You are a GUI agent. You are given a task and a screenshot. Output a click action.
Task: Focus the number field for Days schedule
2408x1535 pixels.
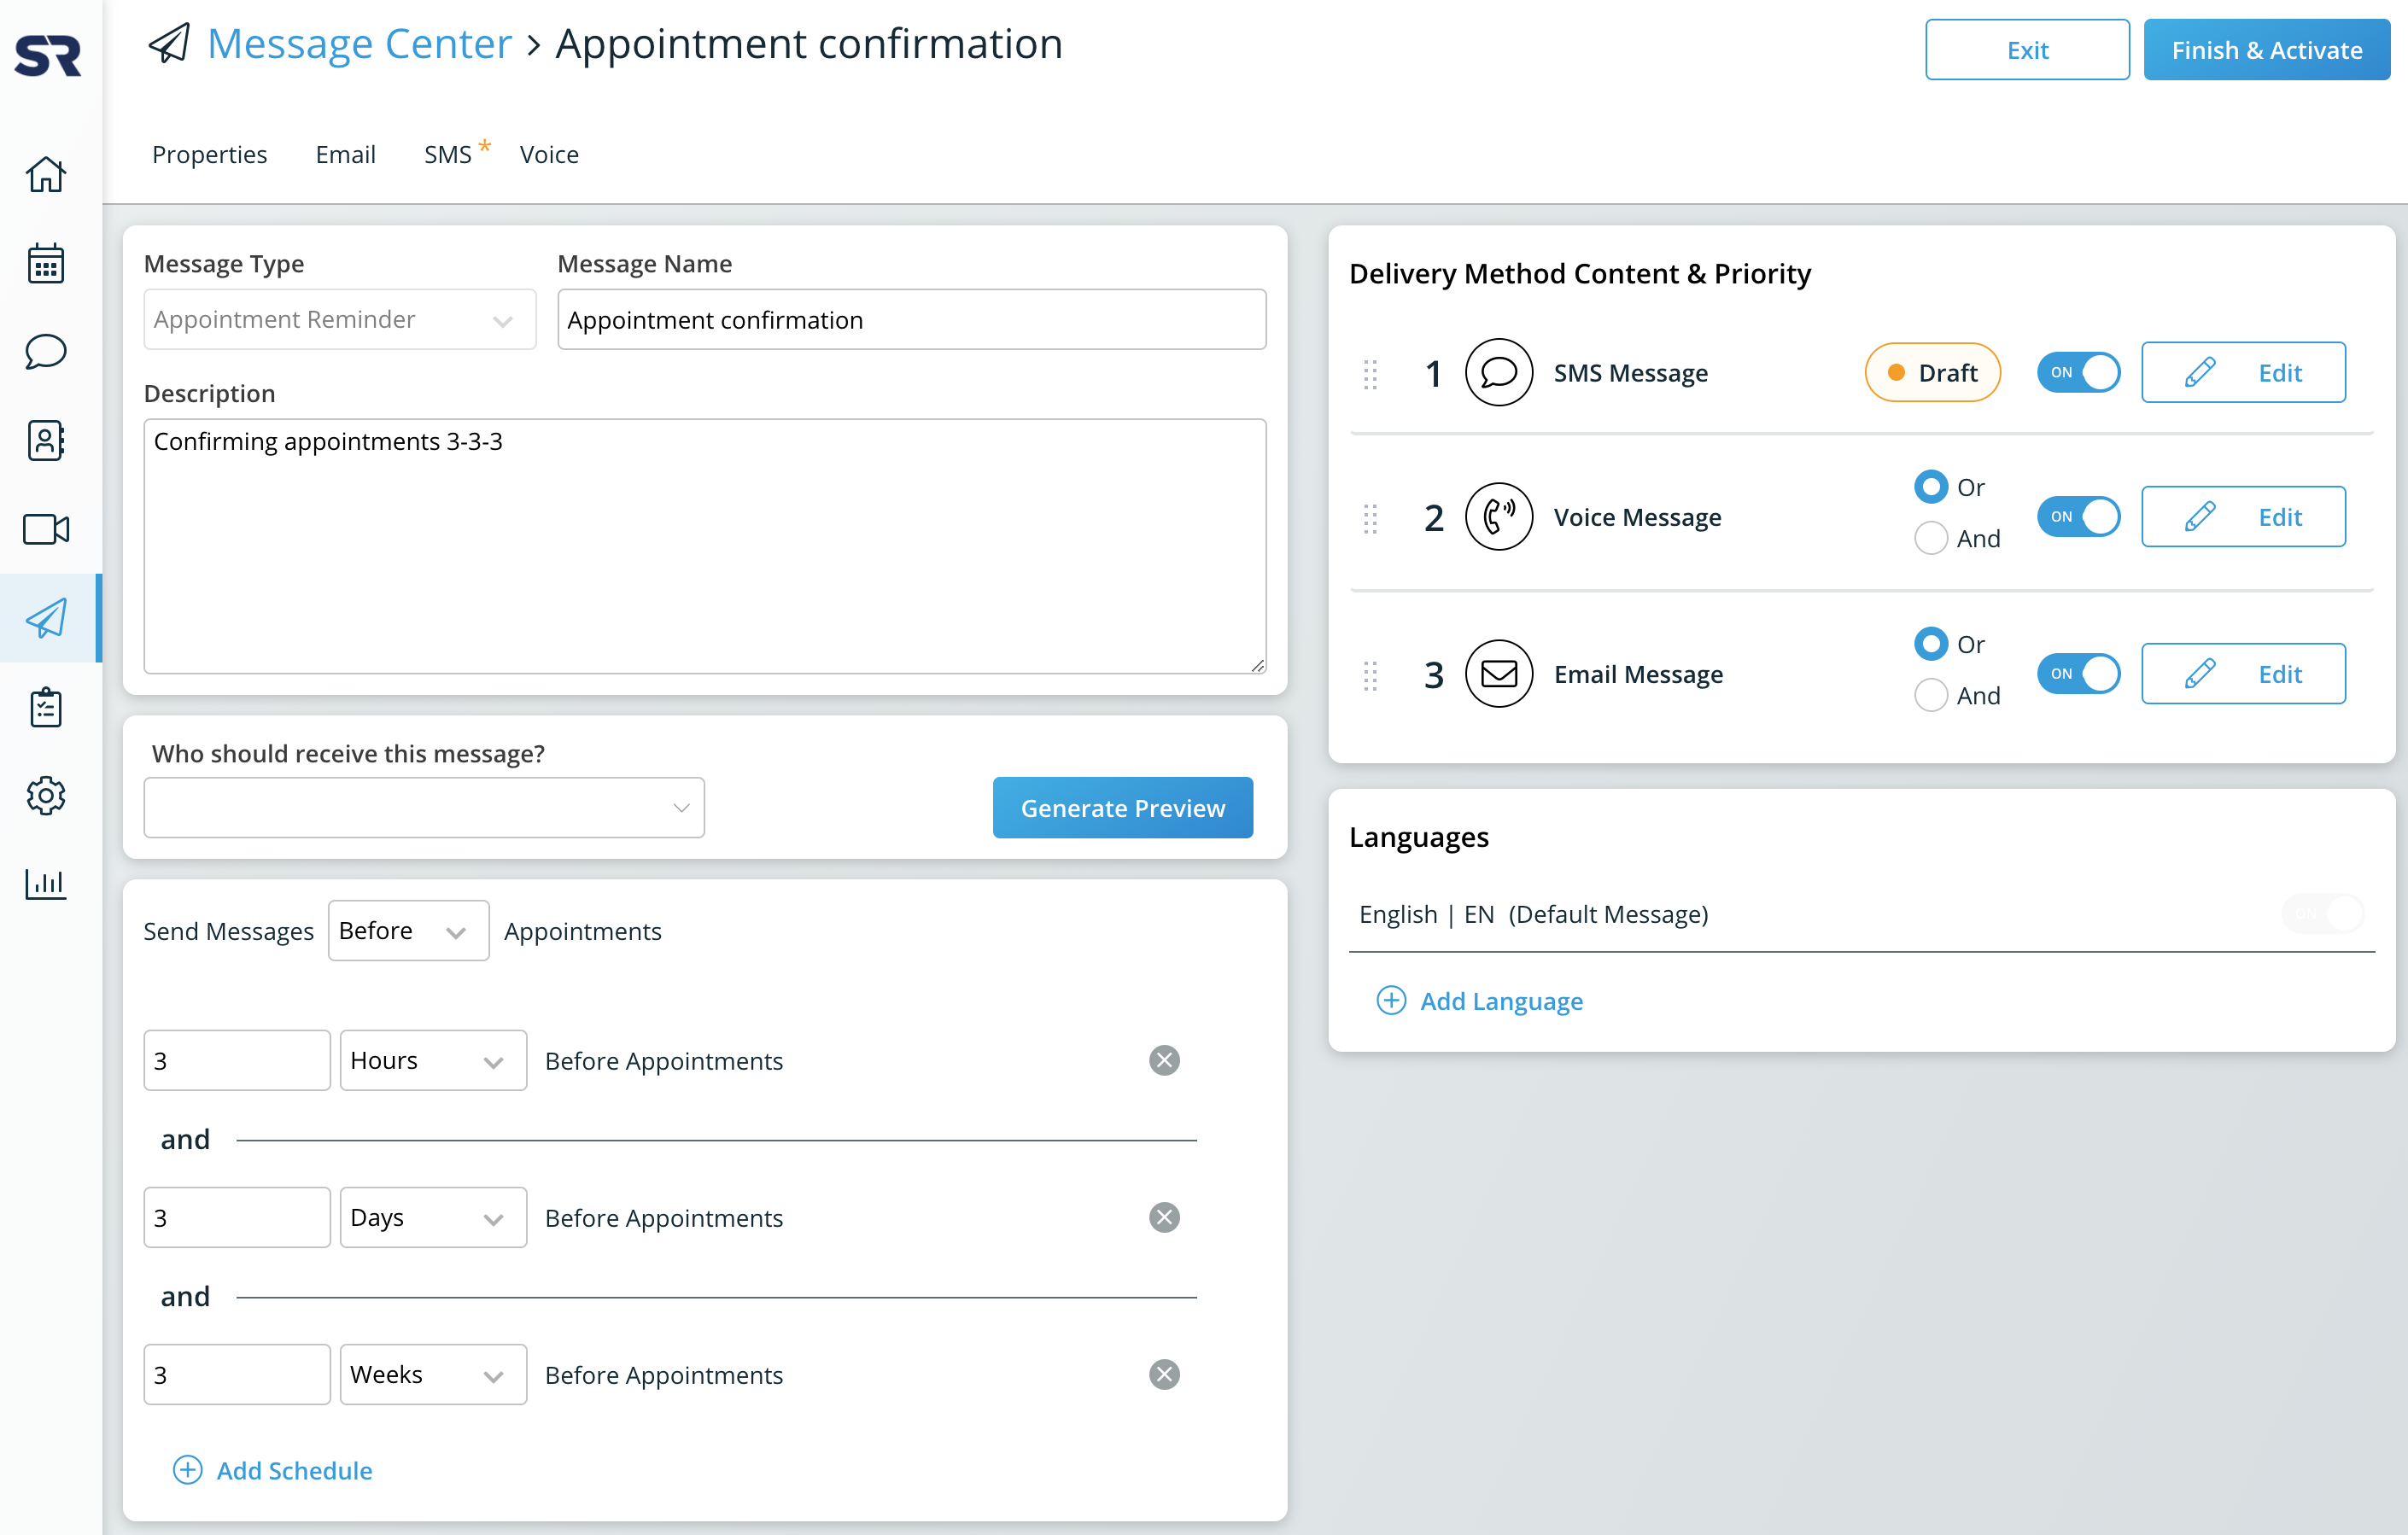point(236,1217)
